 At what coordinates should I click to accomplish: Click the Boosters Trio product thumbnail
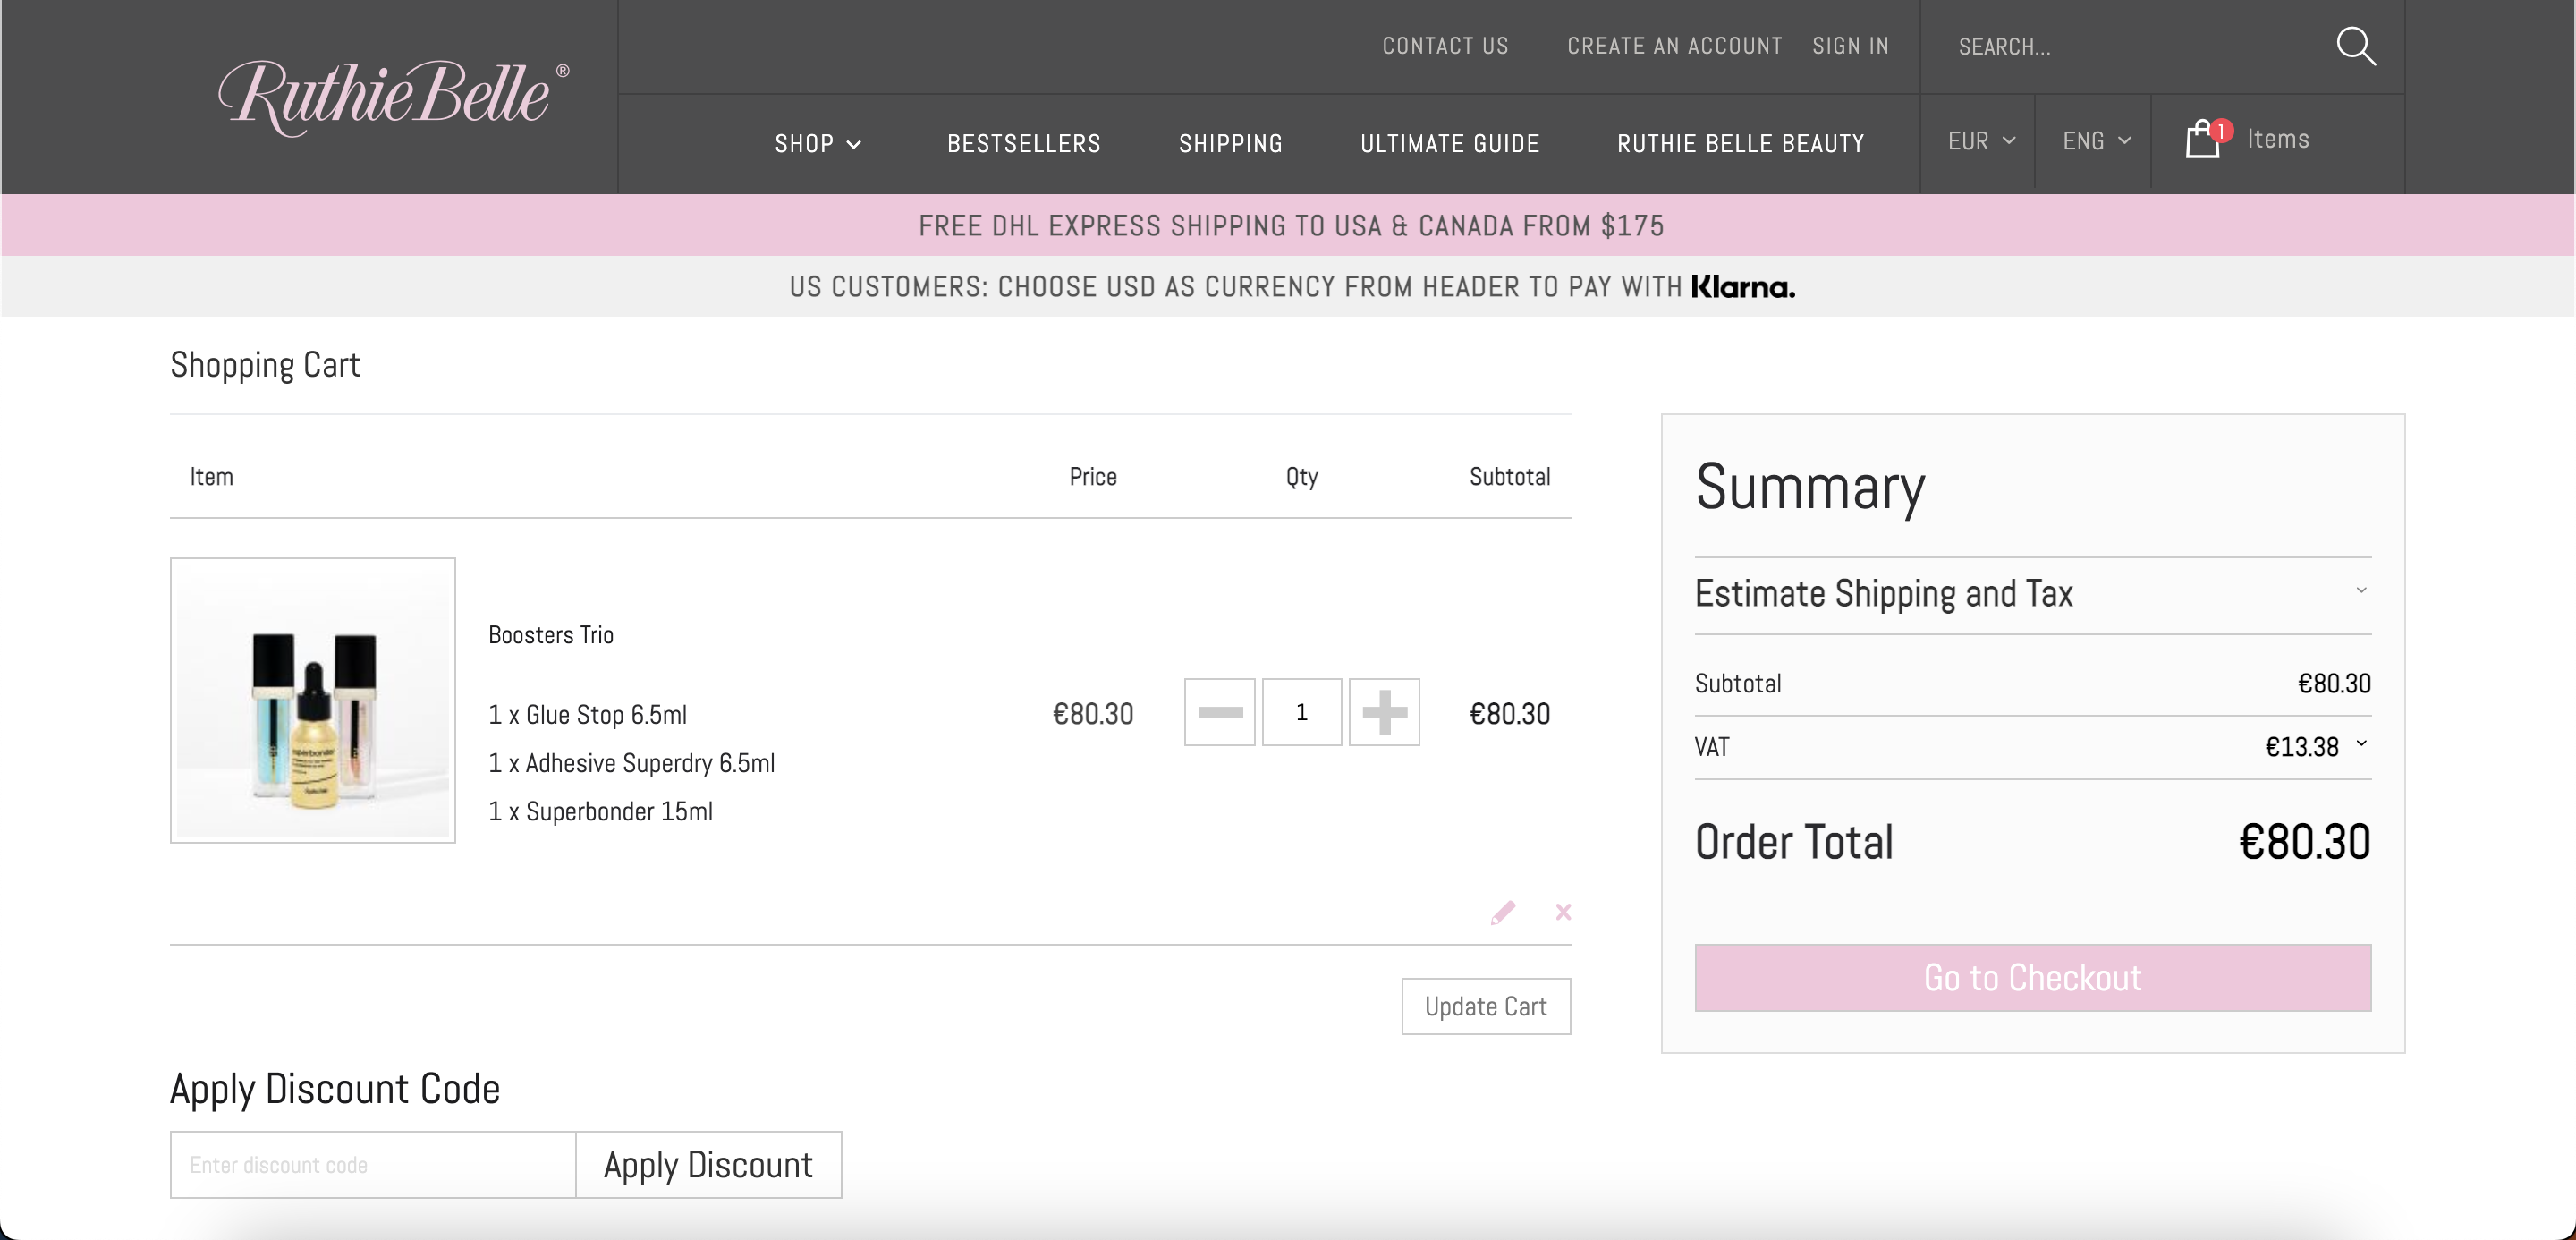coord(313,700)
